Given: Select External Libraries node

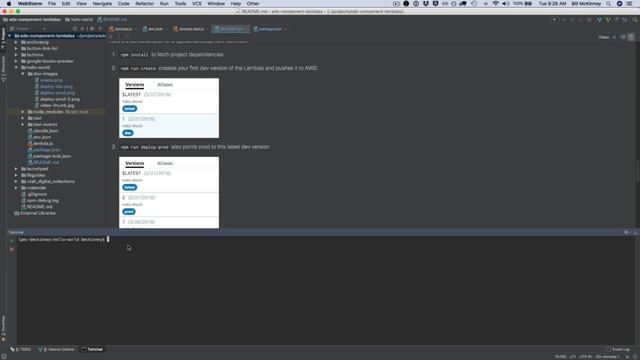Looking at the screenshot, I should [x=35, y=213].
